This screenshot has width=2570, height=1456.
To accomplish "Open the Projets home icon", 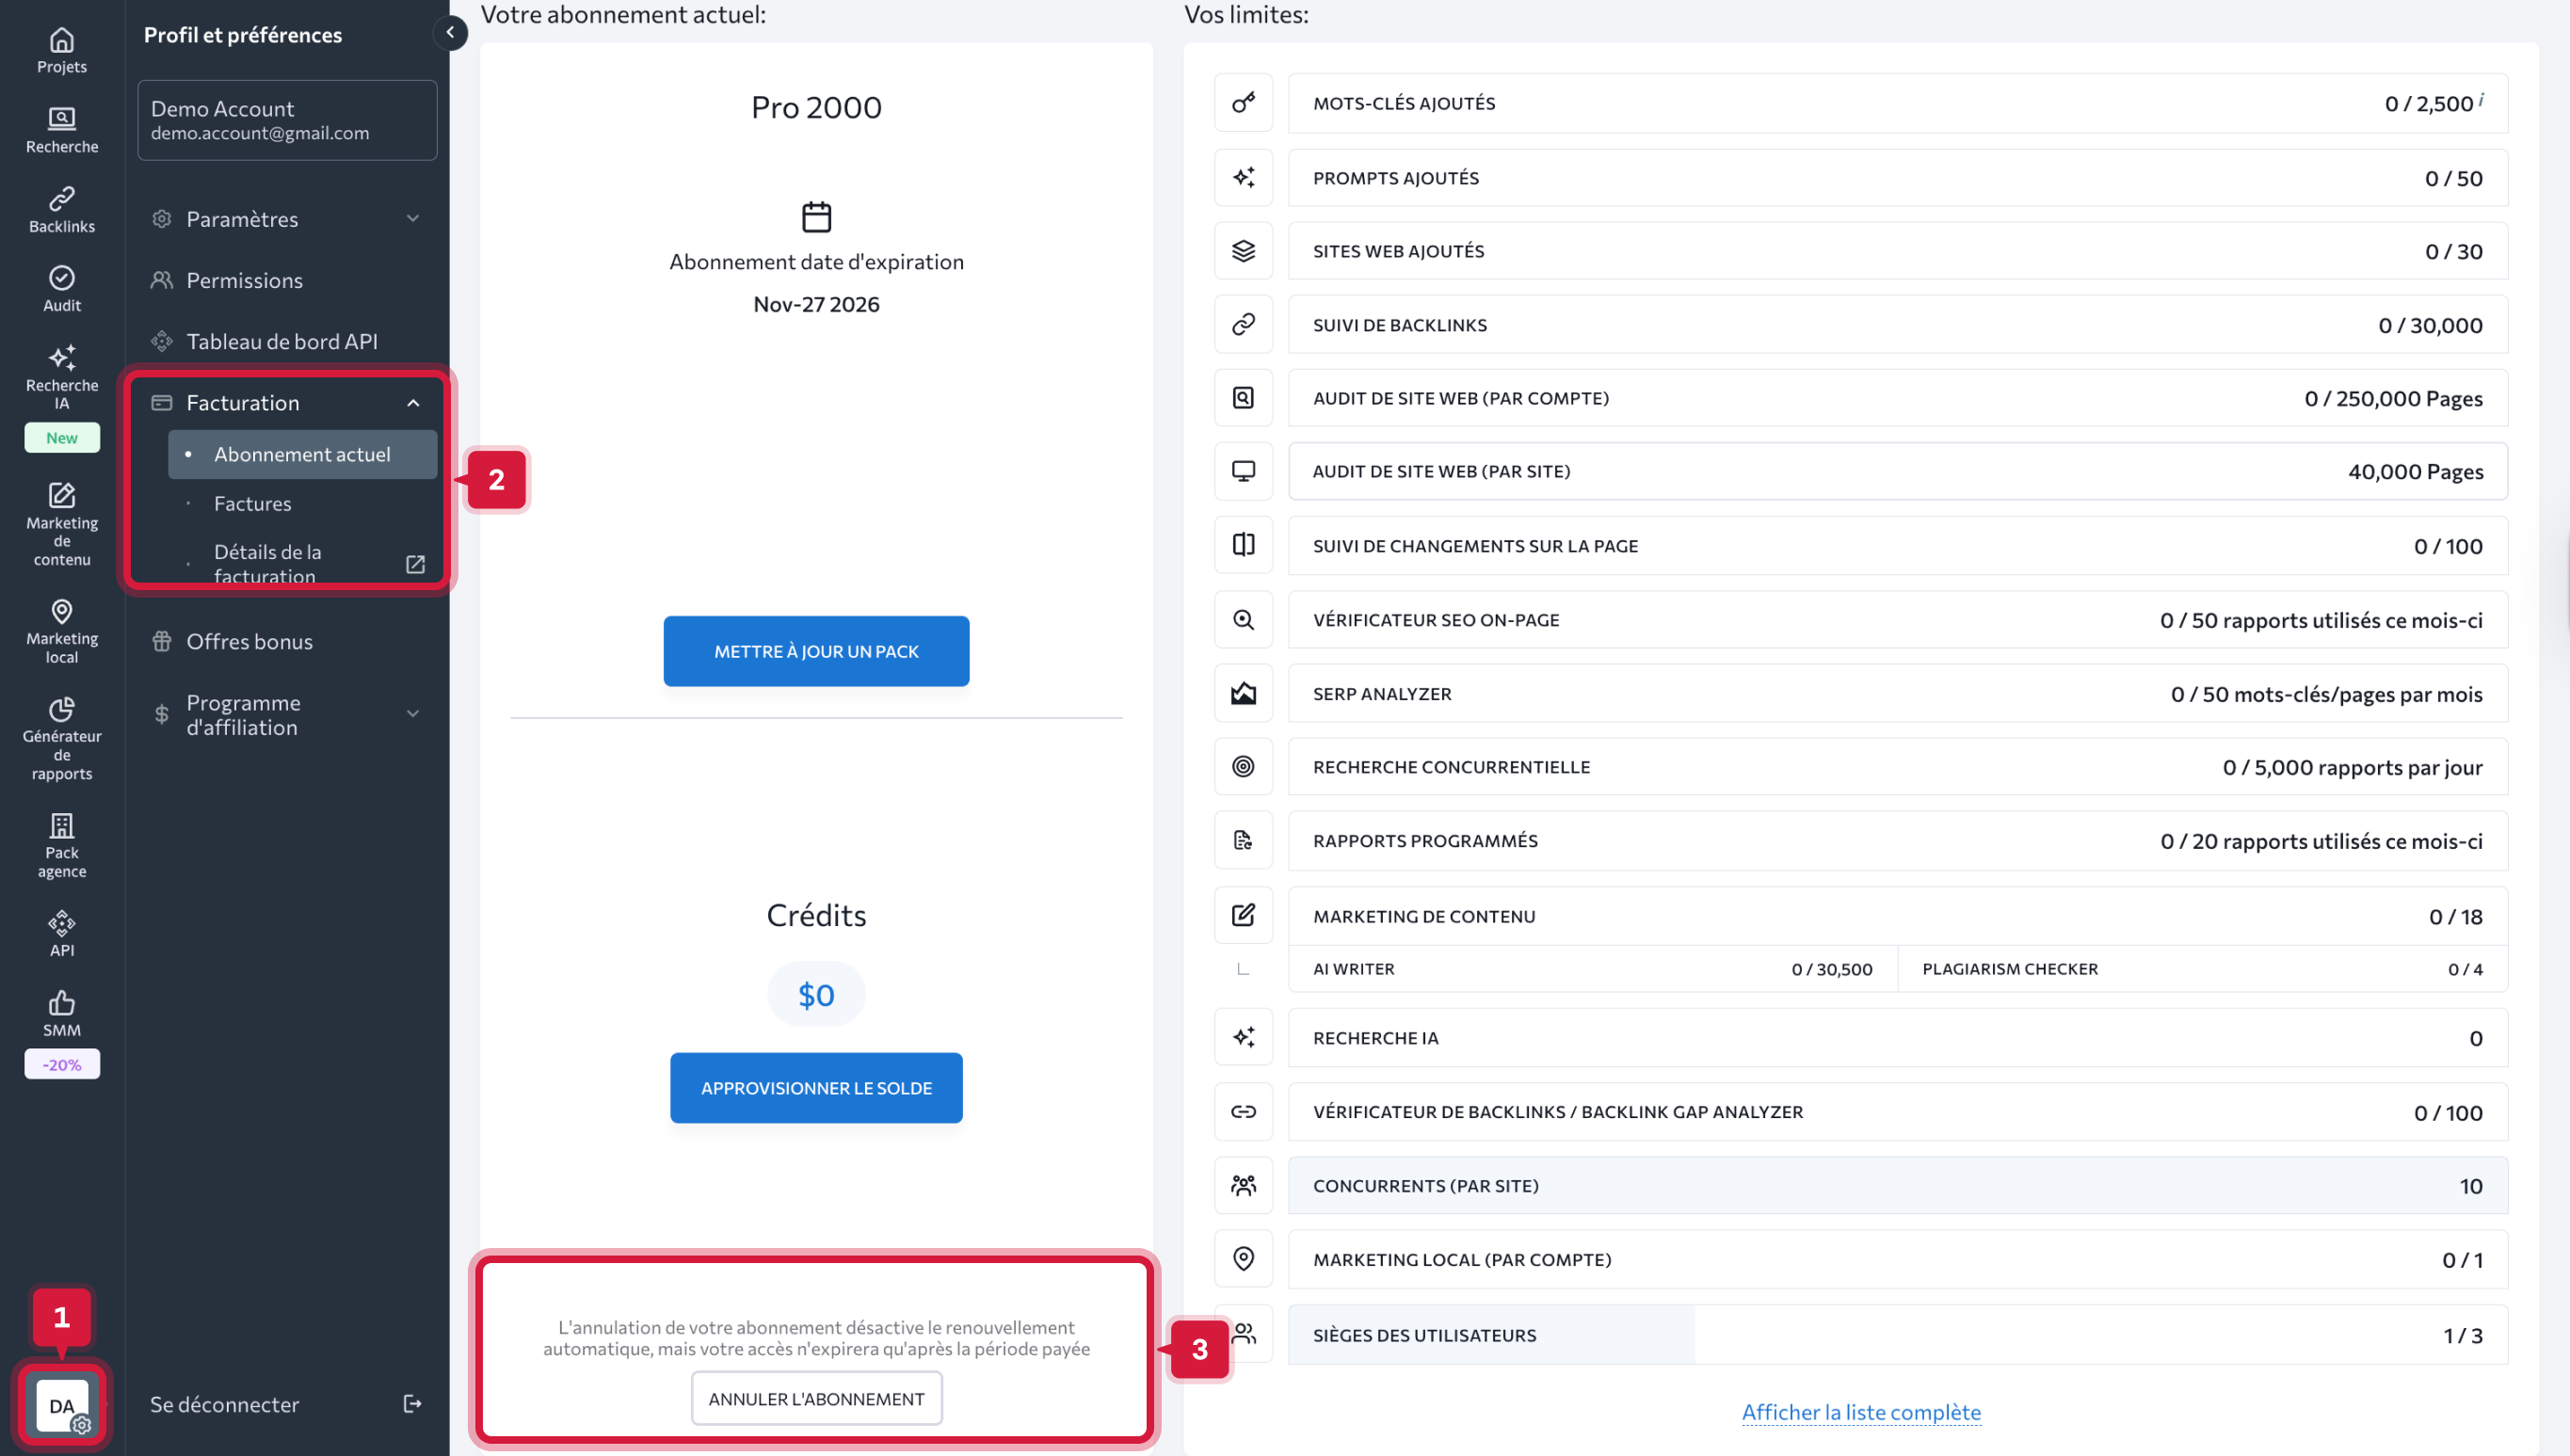I will (x=62, y=41).
